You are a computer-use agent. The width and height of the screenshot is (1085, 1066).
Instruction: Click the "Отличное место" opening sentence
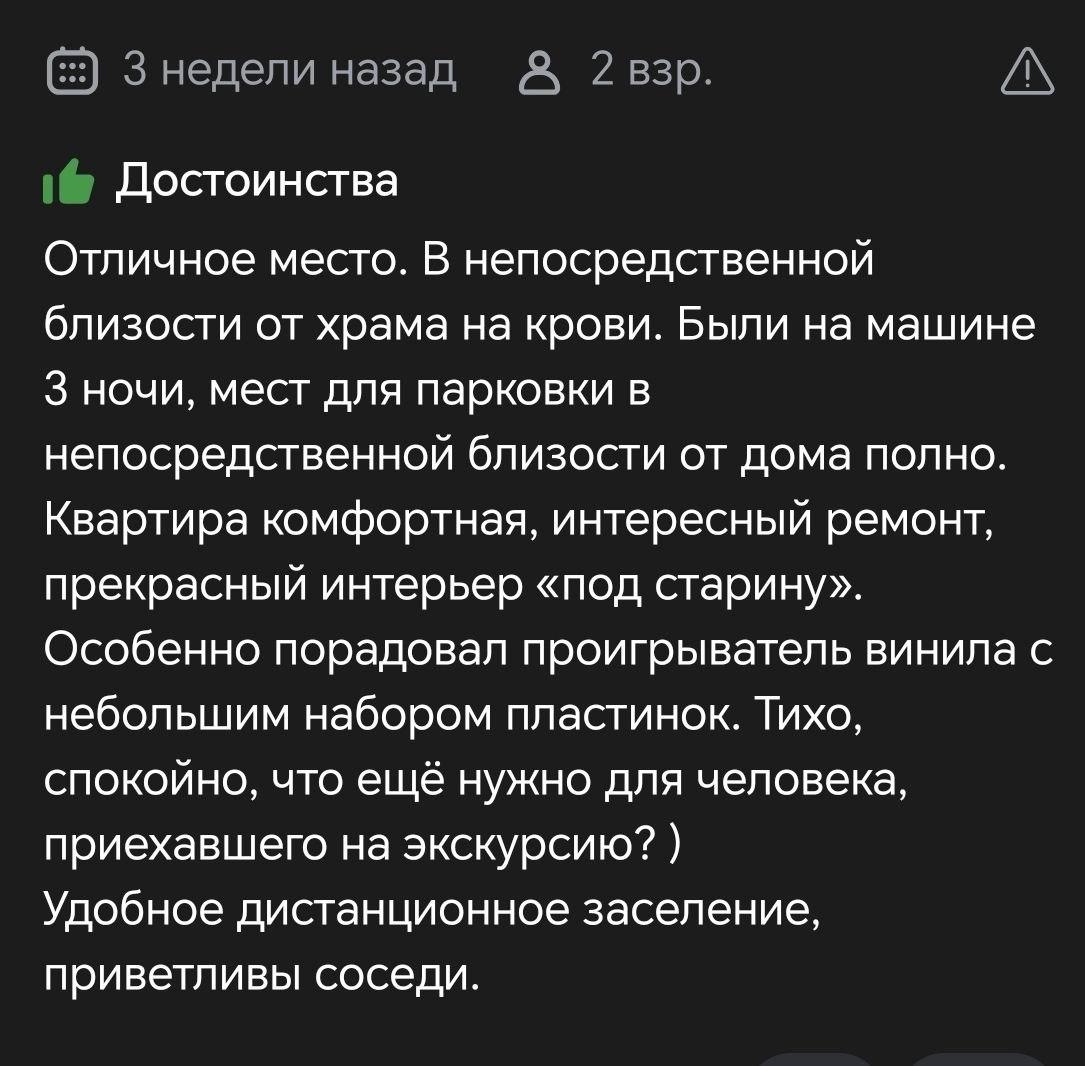click(x=223, y=260)
